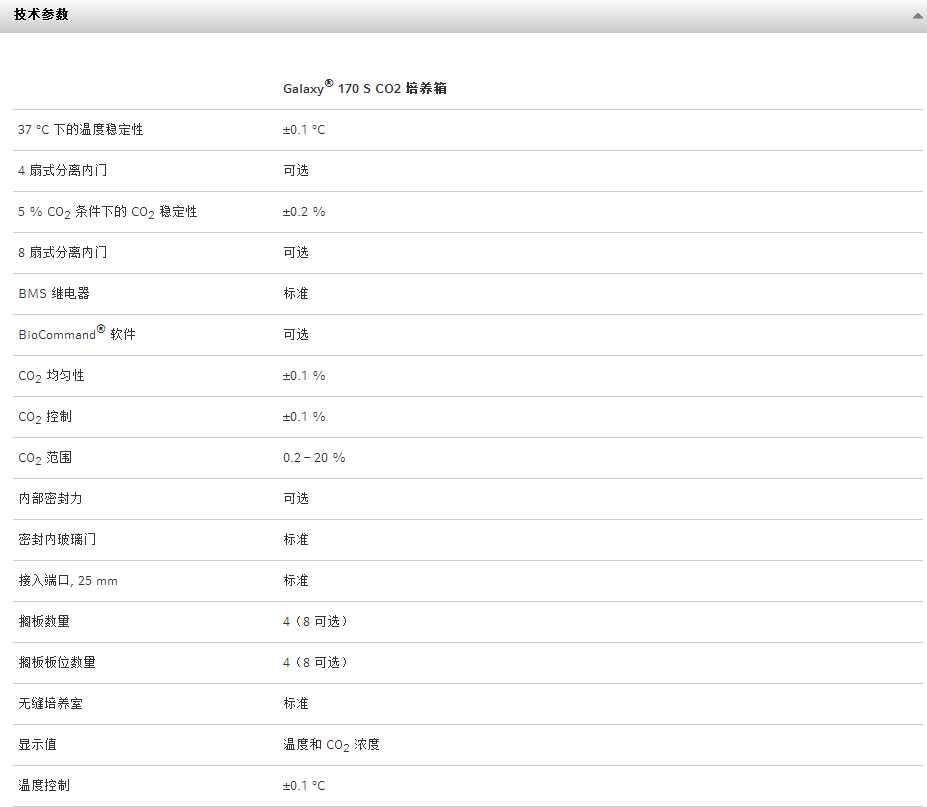Click the CO2 控制 row label
This screenshot has height=807, width=927.
point(45,417)
